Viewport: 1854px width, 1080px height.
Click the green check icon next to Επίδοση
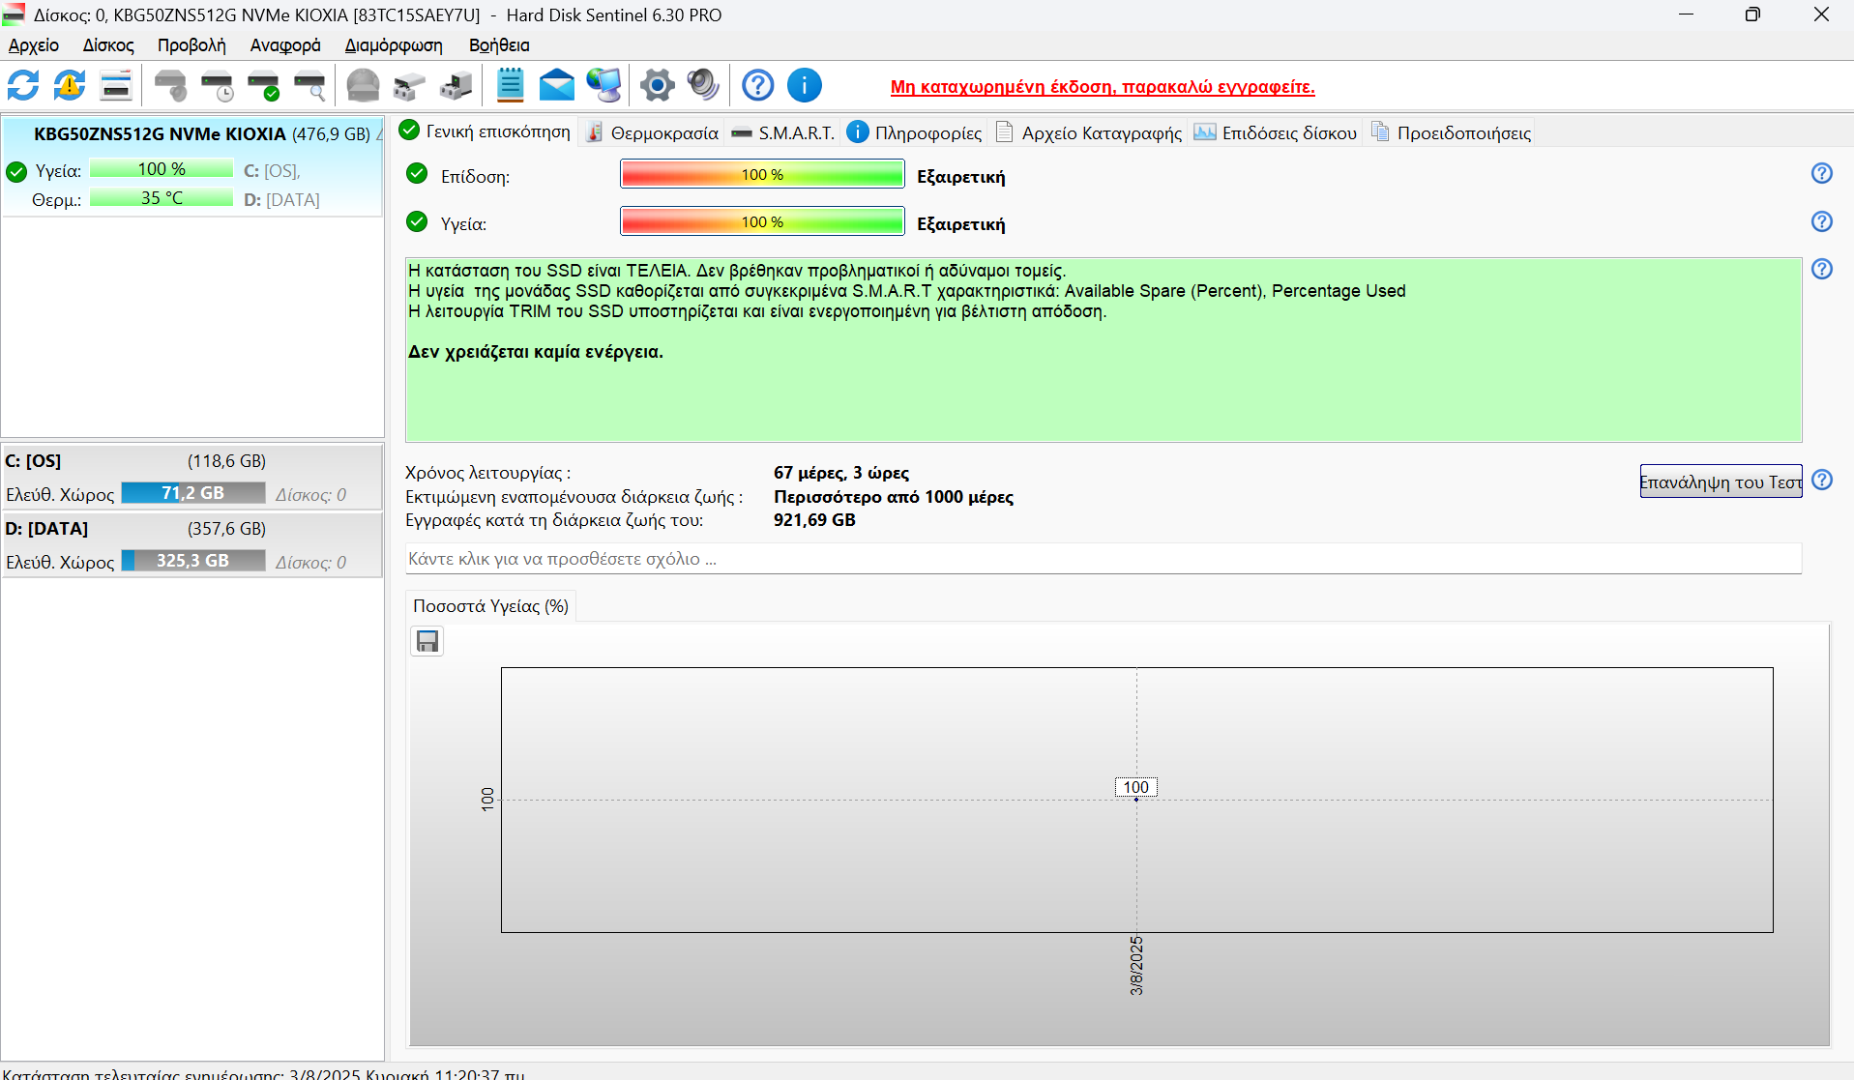[x=417, y=174]
